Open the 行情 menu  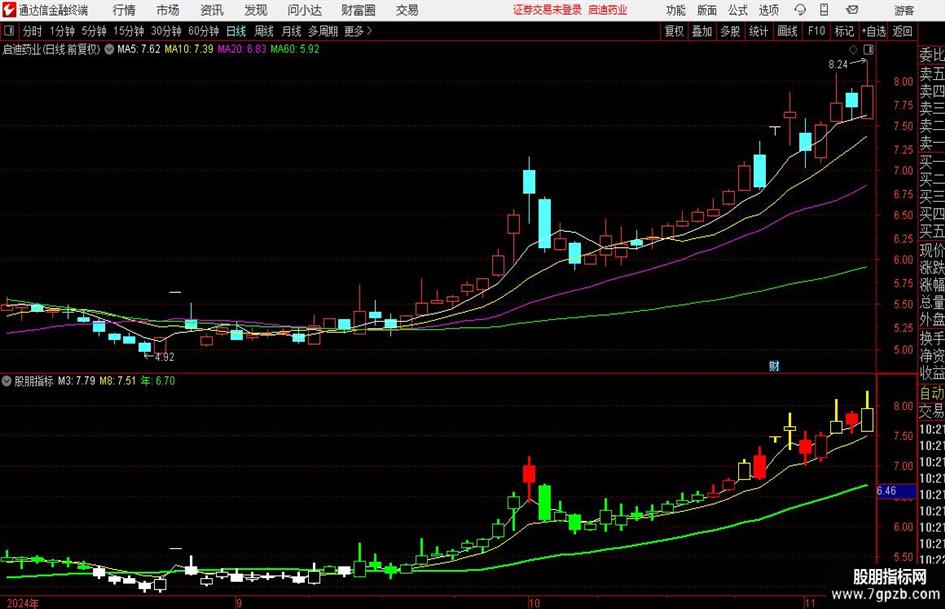coord(124,10)
